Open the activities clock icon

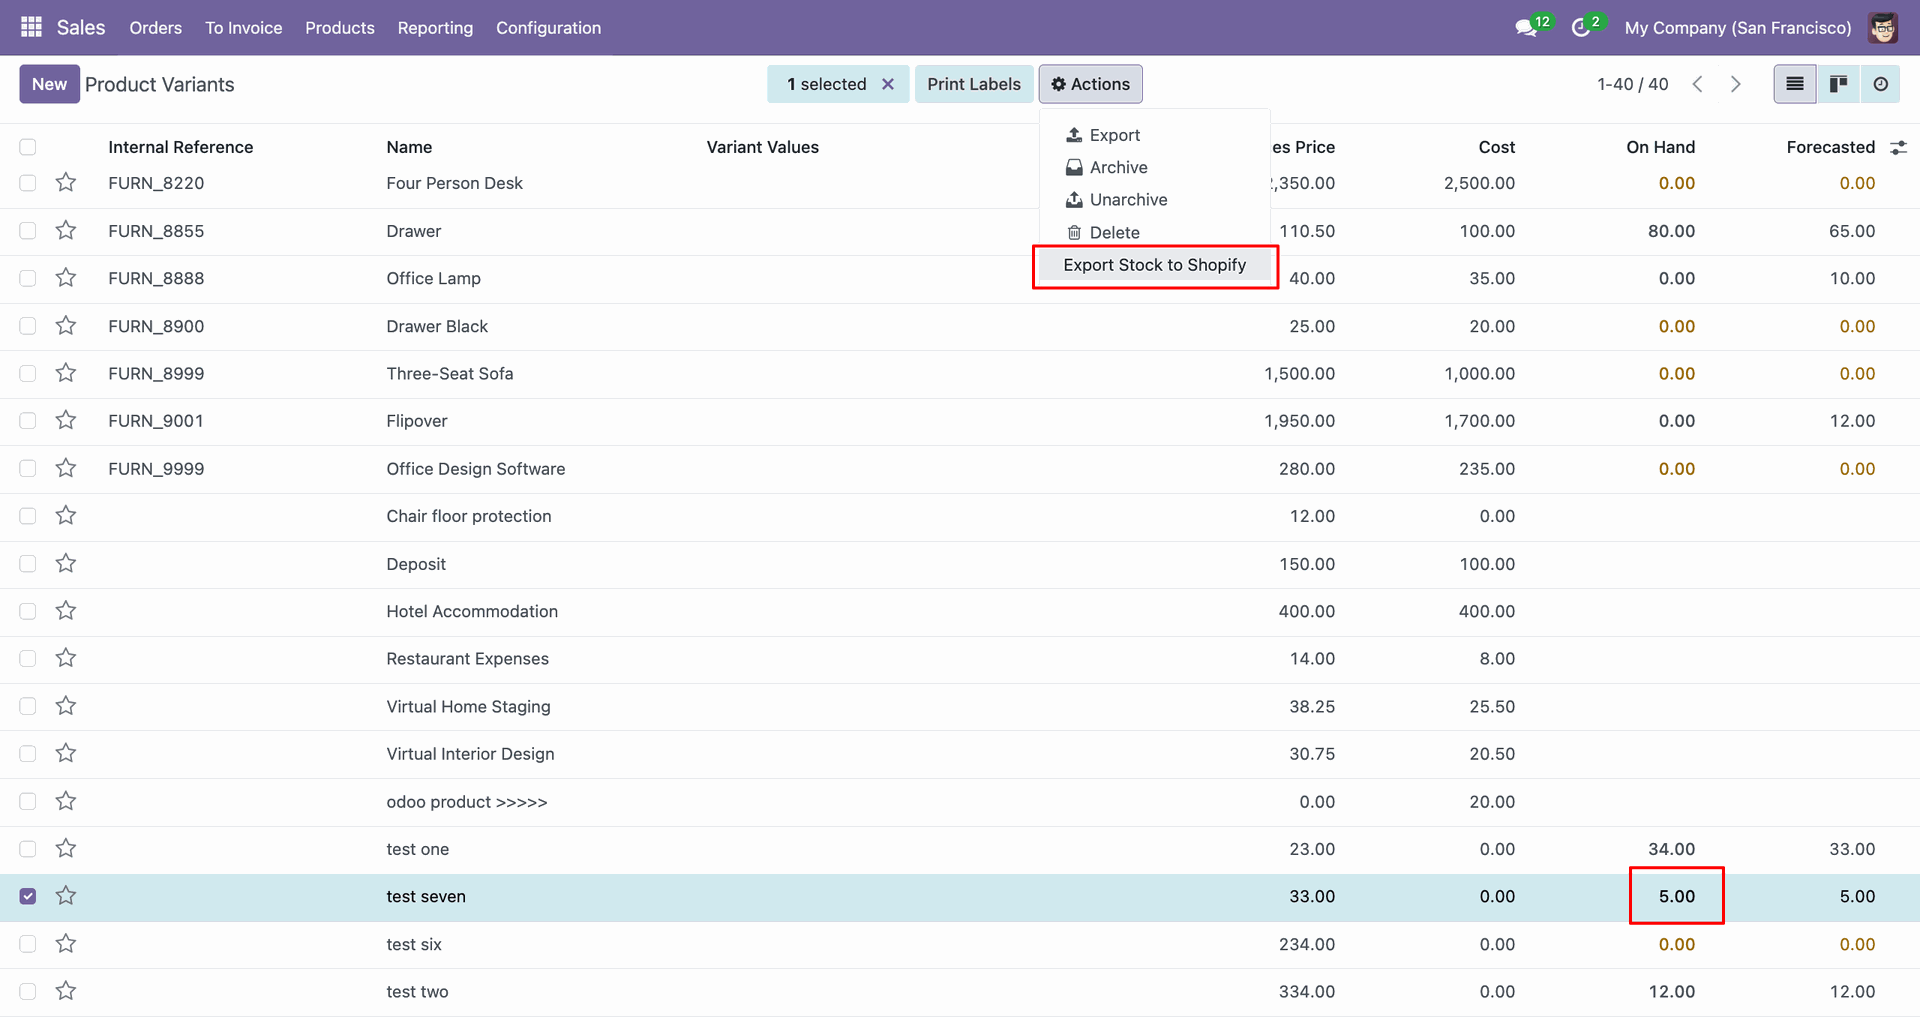coord(1581,28)
